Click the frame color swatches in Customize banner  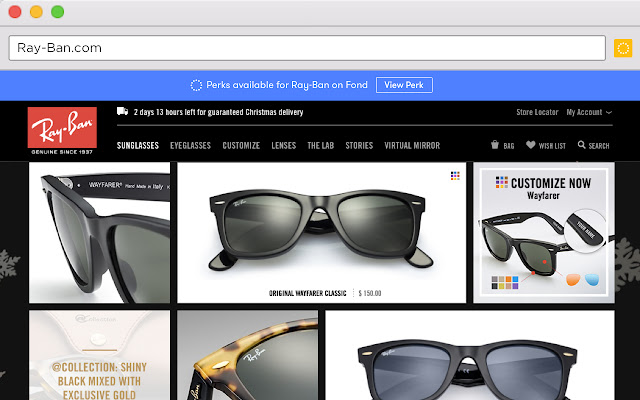pyautogui.click(x=504, y=282)
